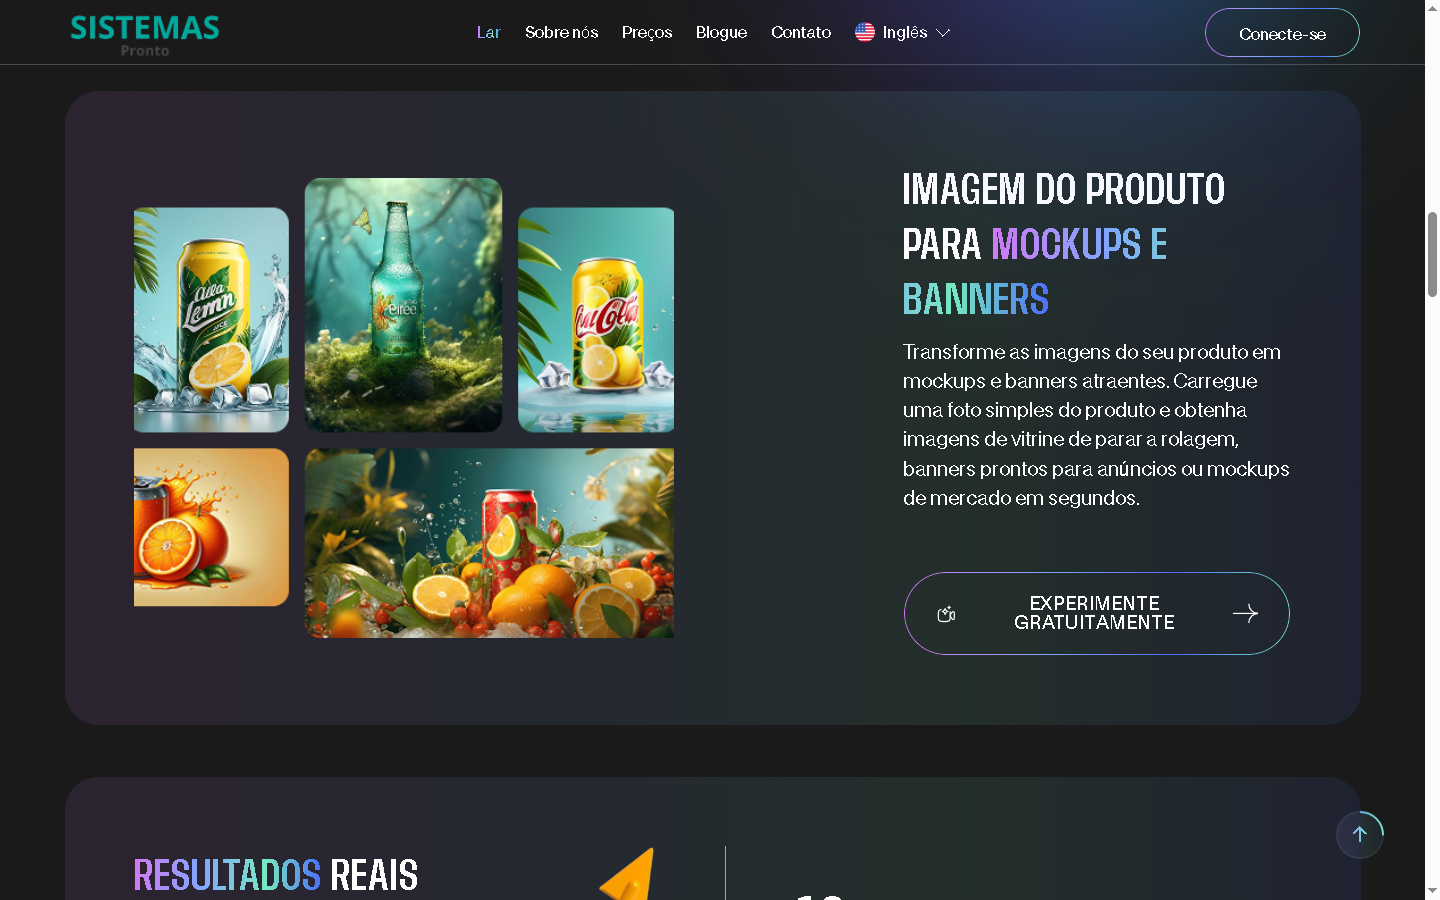The height and width of the screenshot is (900, 1440).
Task: Expand the Inglês language dropdown chevron
Action: 943,33
